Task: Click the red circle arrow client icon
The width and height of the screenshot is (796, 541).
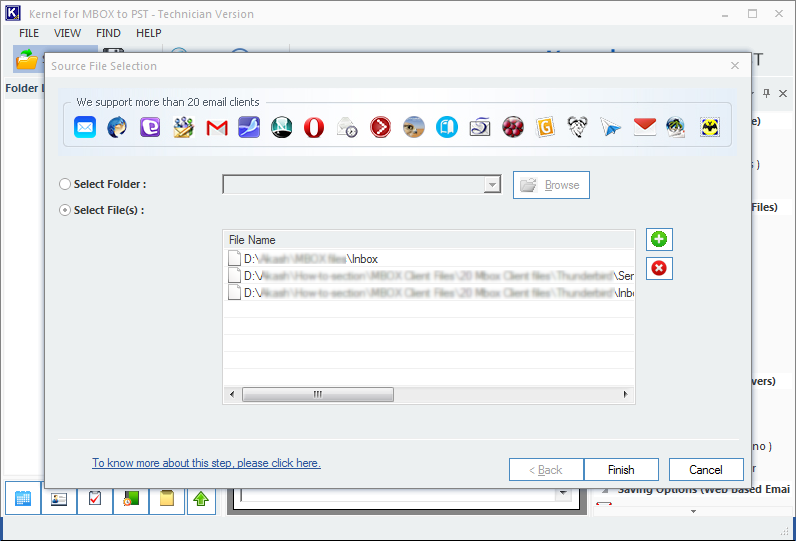Action: (381, 127)
